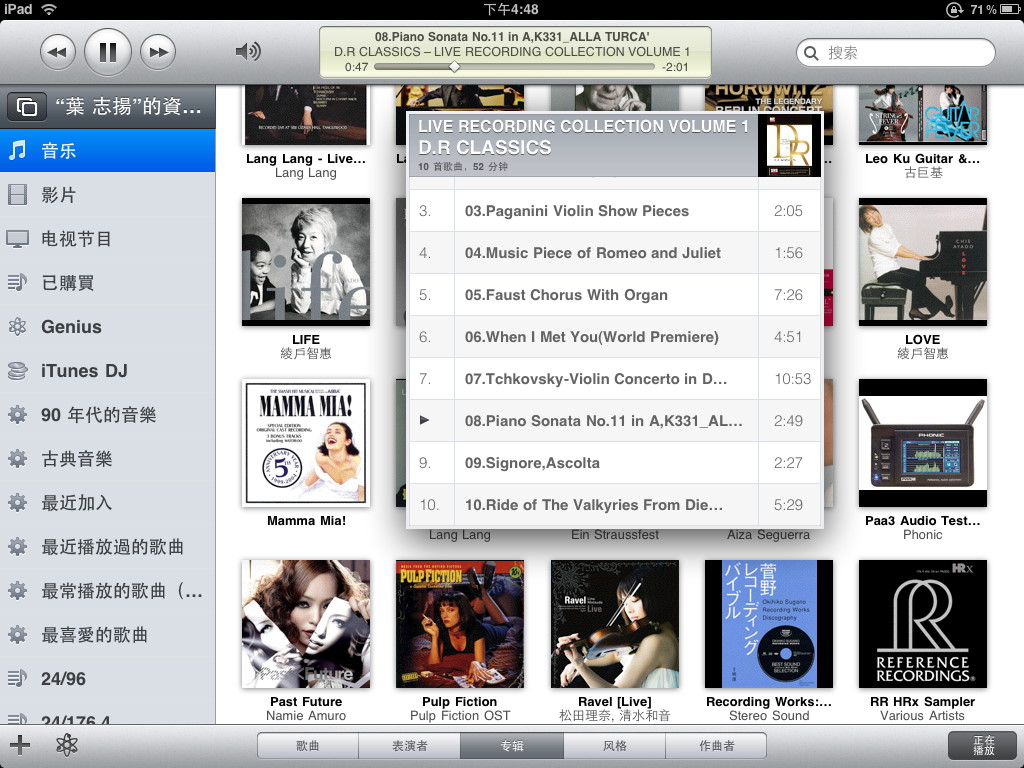Open 正在播放 now playing button
Screen dimensions: 1024x768
coord(984,746)
